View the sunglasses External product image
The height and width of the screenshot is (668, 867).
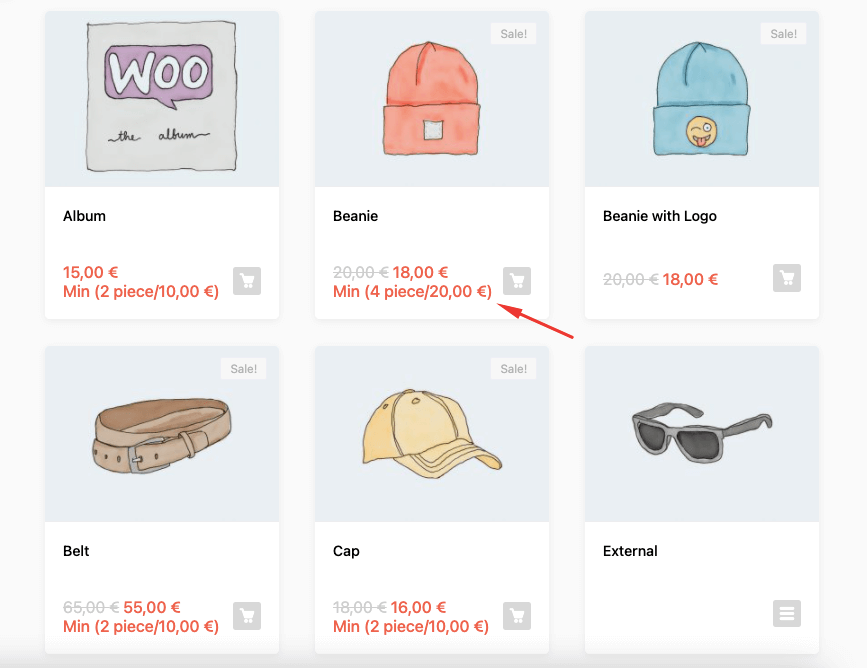point(702,432)
